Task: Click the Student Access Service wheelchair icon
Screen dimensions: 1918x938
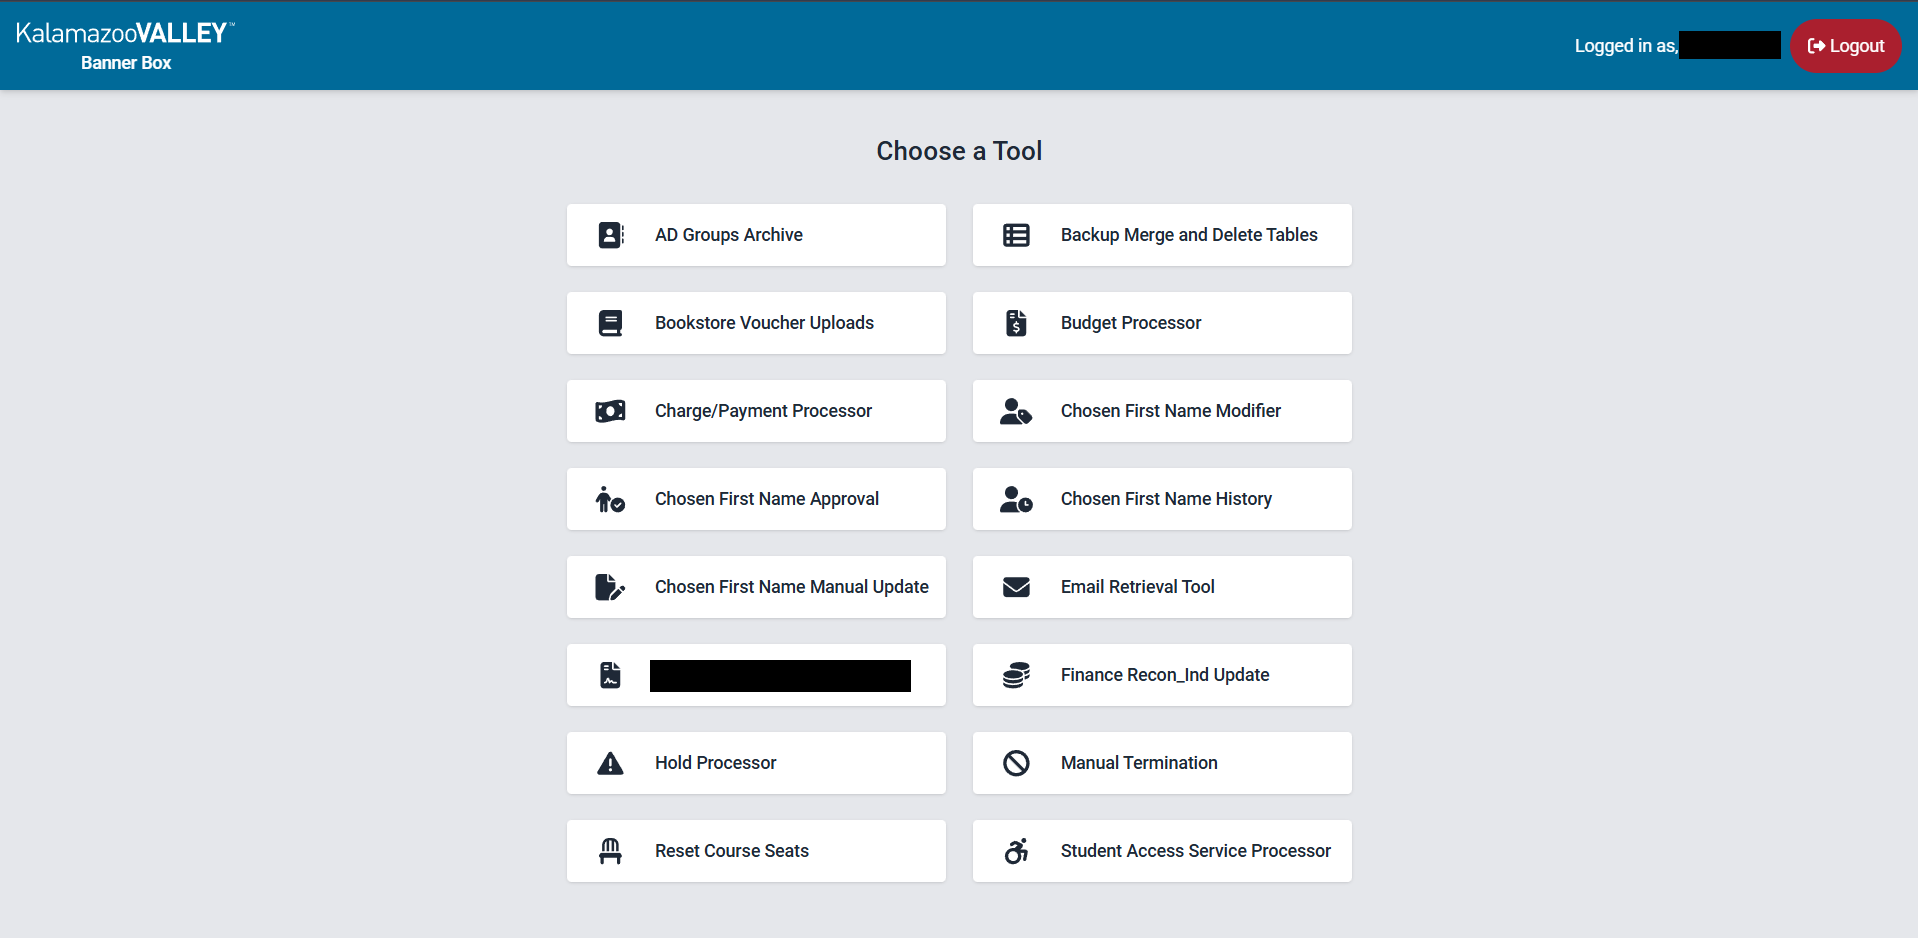Action: [1016, 851]
